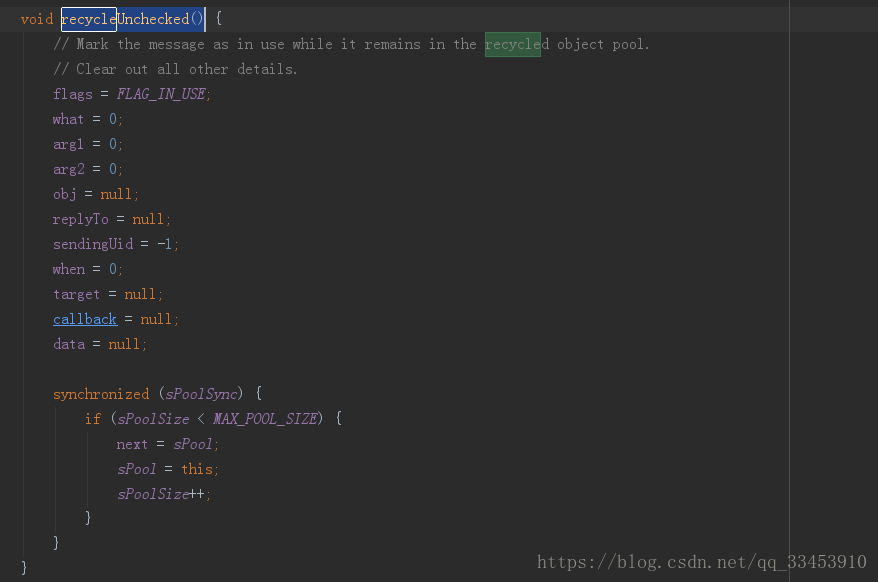This screenshot has width=878, height=582.
Task: Click sPoolSync in synchronized statement
Action: coord(202,394)
